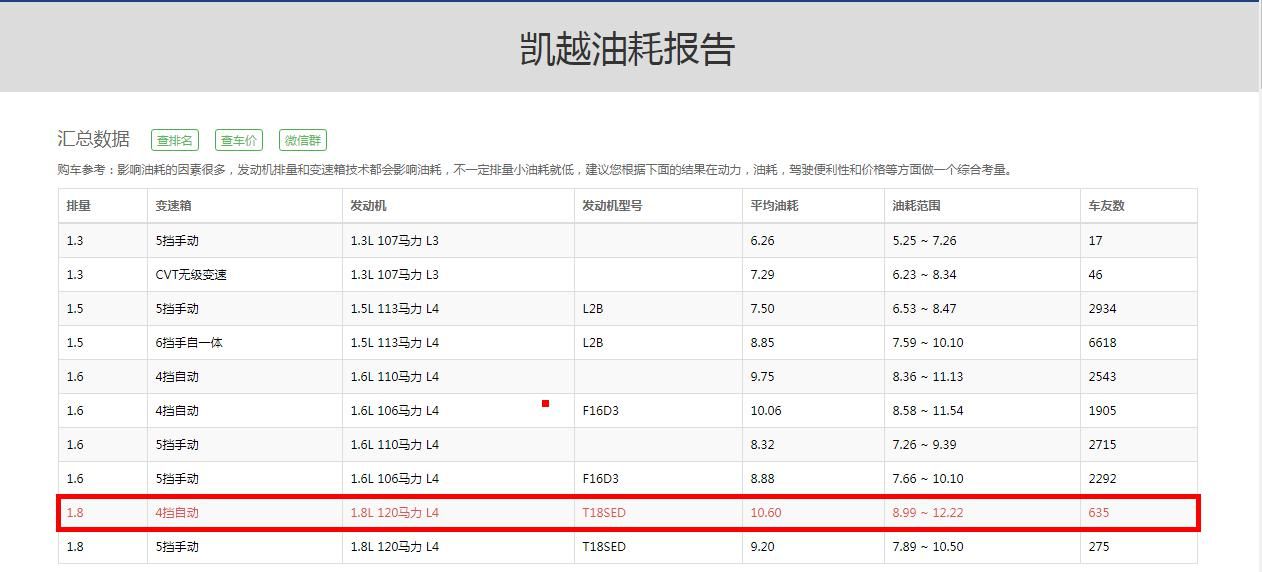1262x572 pixels.
Task: Click owner count 275
Action: (1099, 546)
